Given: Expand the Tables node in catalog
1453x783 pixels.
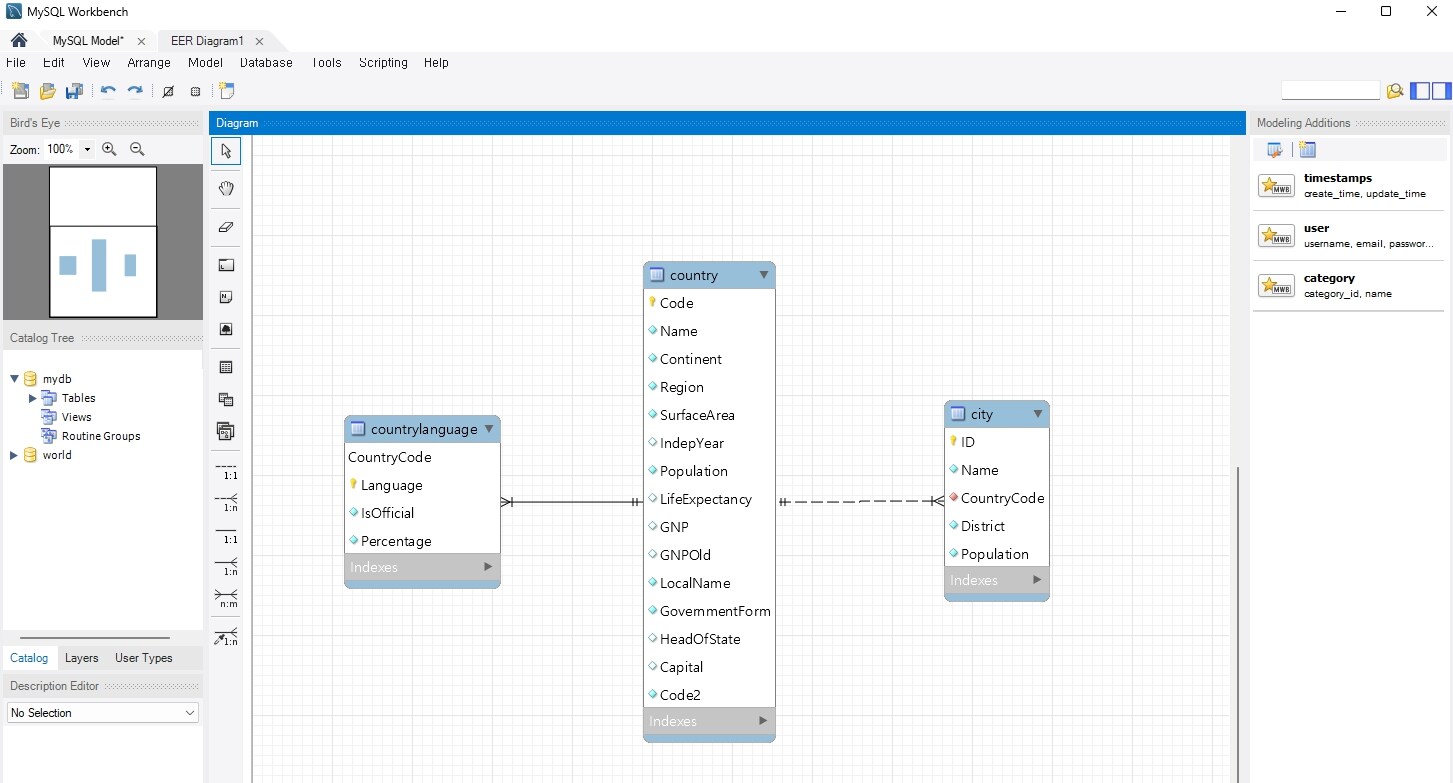Looking at the screenshot, I should (x=32, y=398).
